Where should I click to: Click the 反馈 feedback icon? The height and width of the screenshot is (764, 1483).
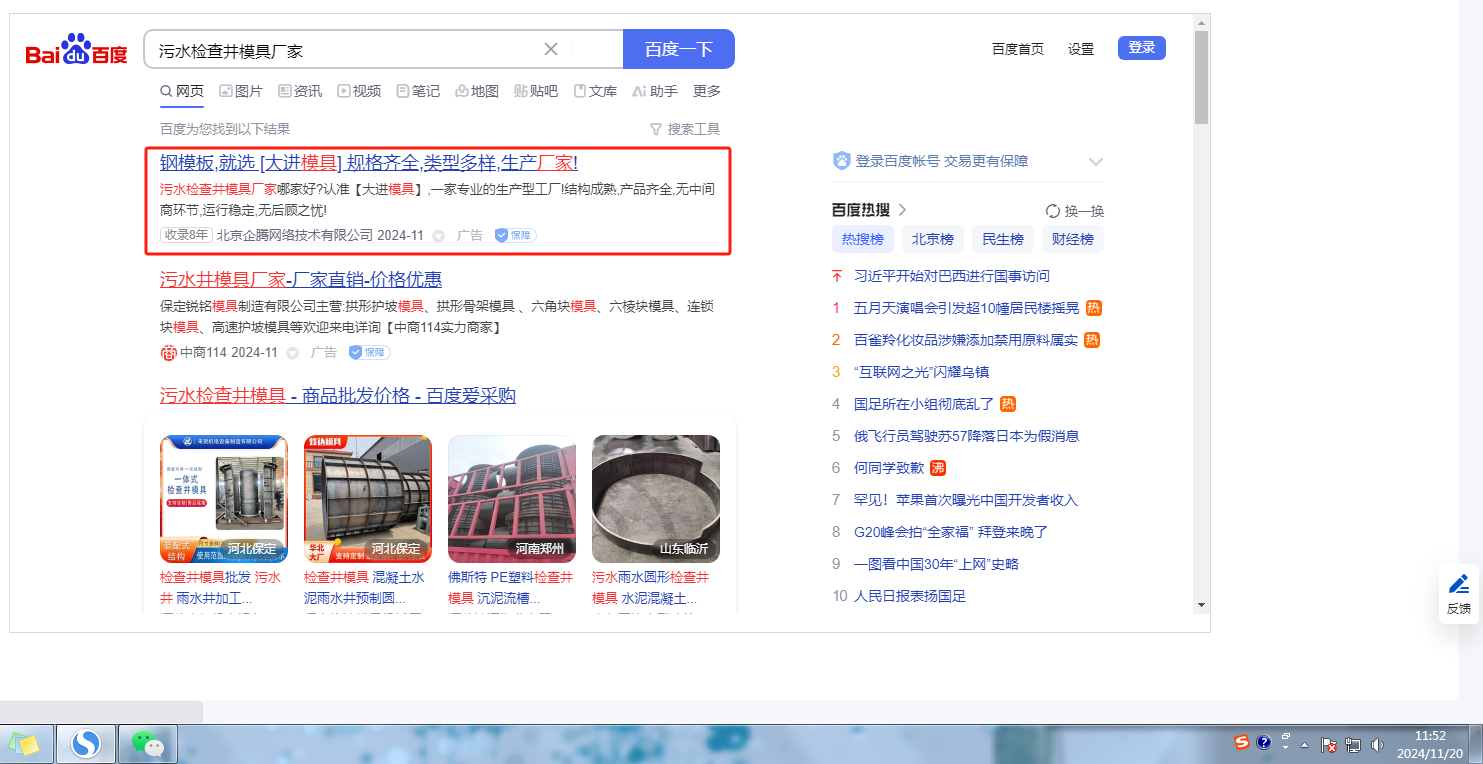pos(1459,594)
